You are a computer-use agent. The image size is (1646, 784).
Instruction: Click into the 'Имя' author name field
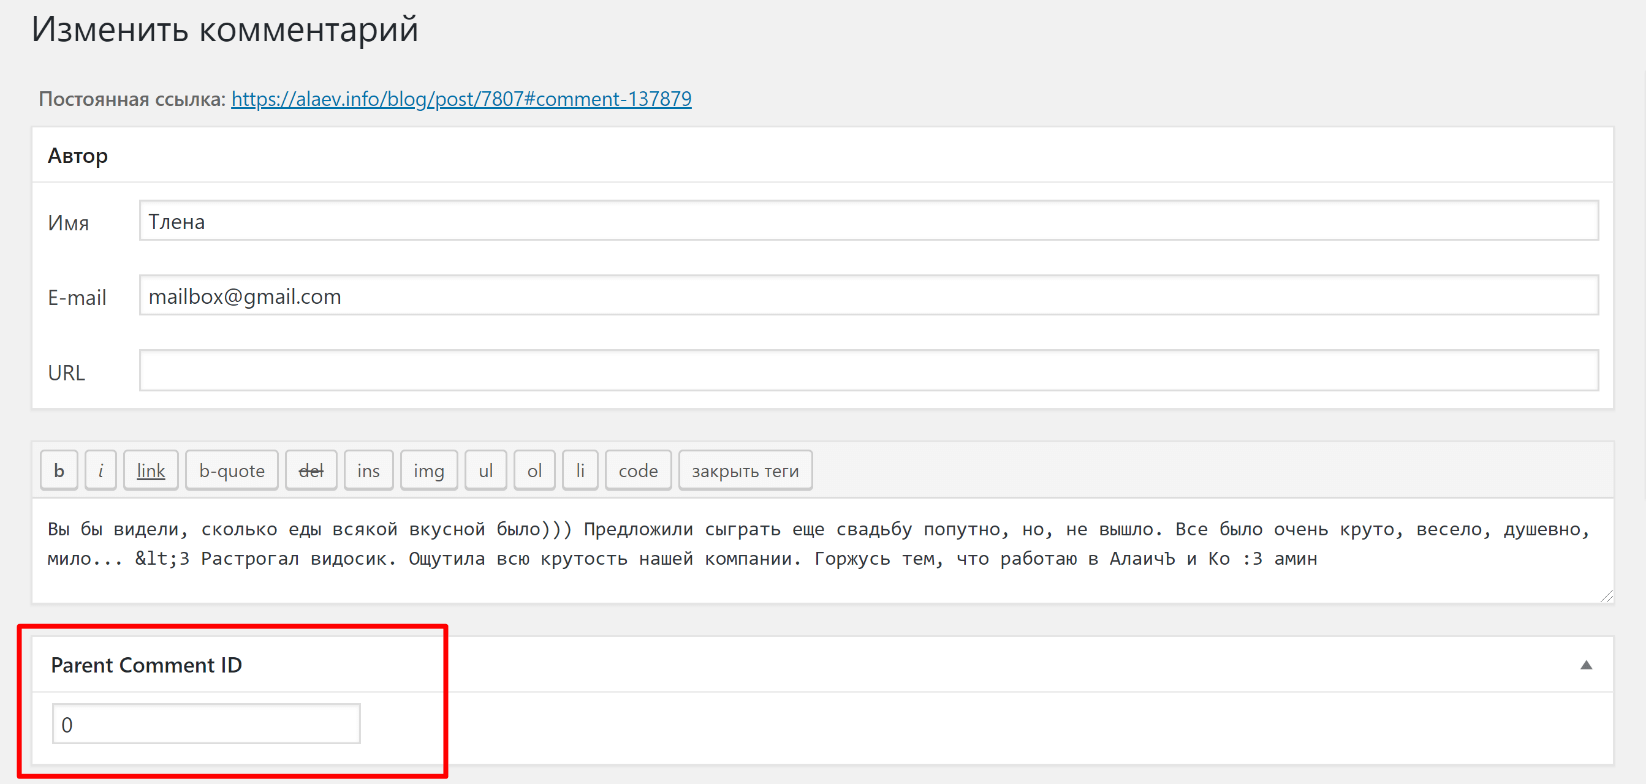tap(868, 221)
